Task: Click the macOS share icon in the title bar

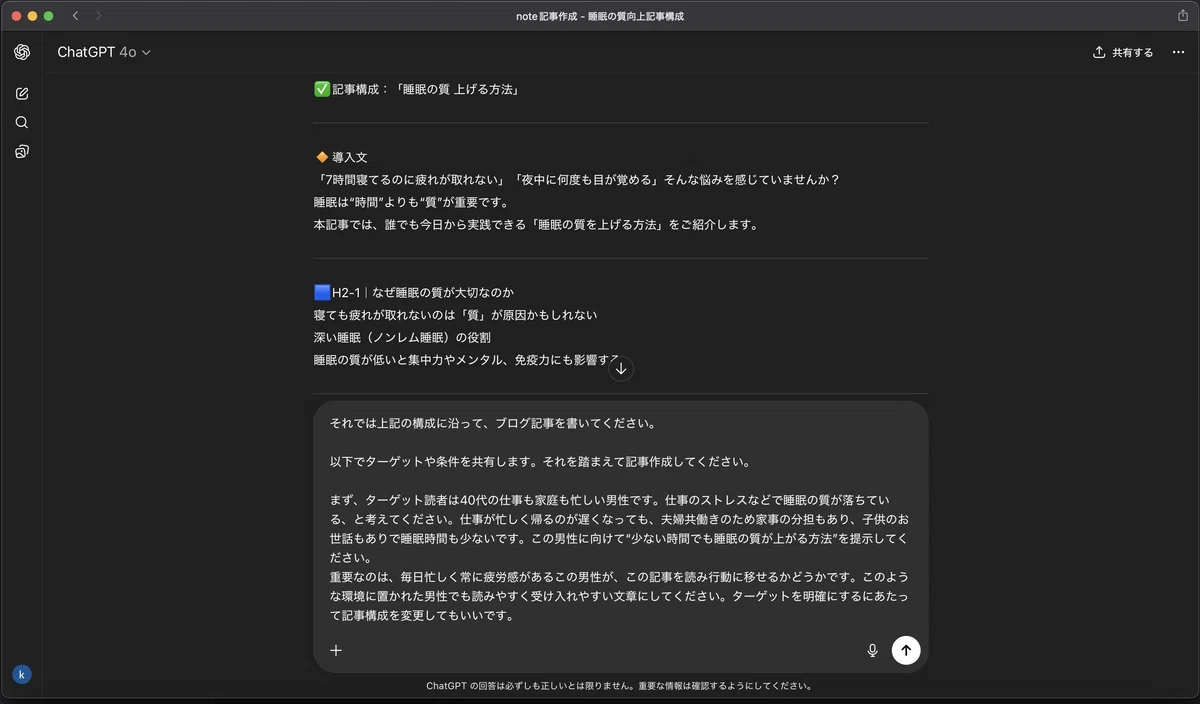Action: [x=1183, y=16]
